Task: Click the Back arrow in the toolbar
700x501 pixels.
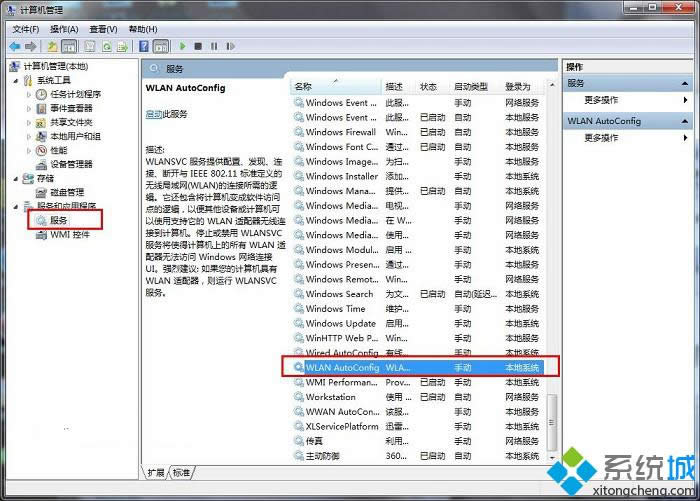Action: (x=15, y=46)
